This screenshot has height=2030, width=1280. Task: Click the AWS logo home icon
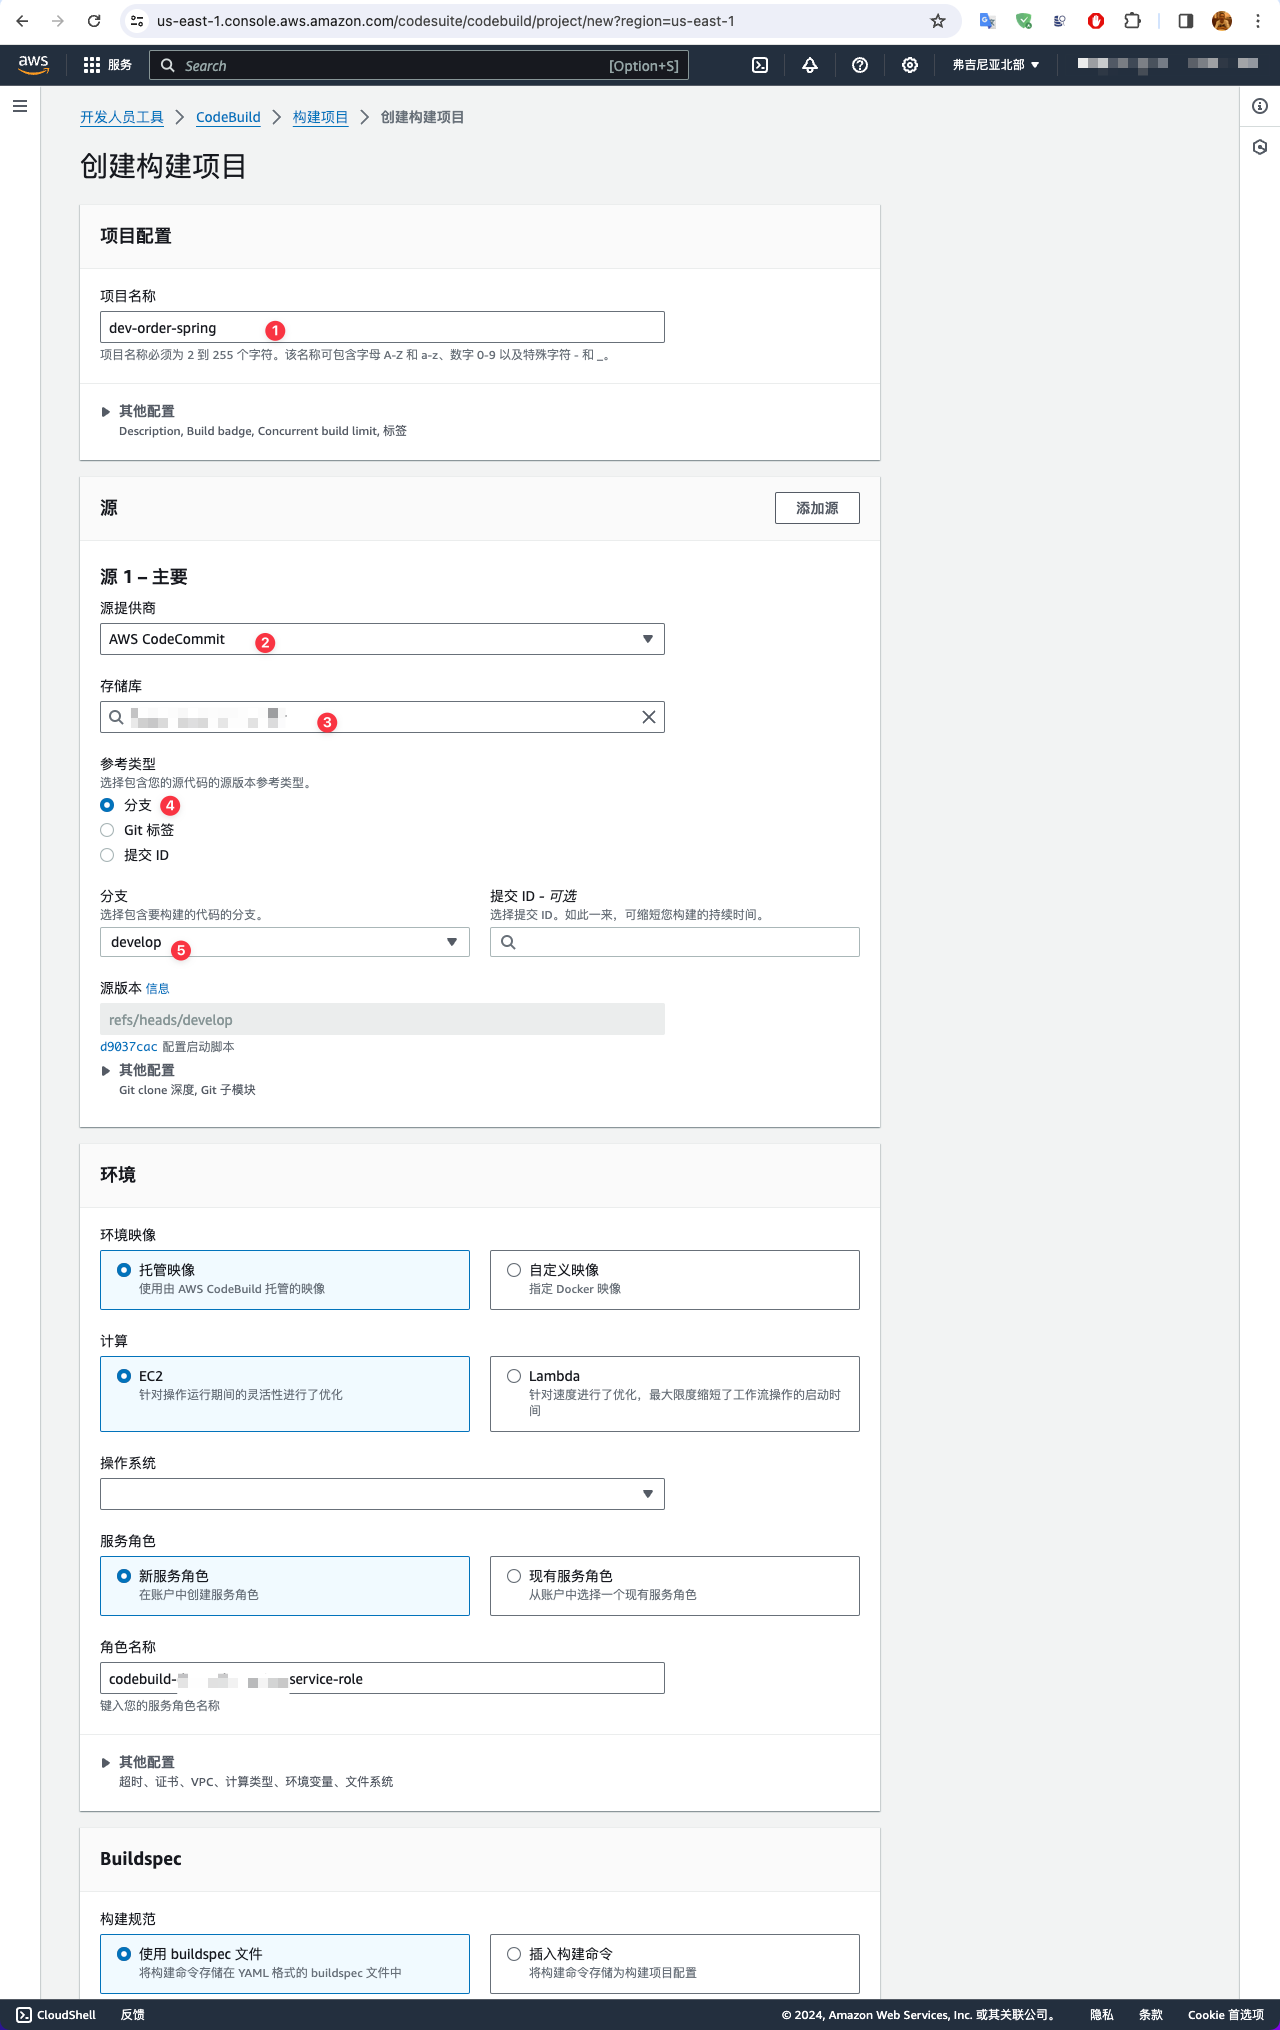pos(33,64)
